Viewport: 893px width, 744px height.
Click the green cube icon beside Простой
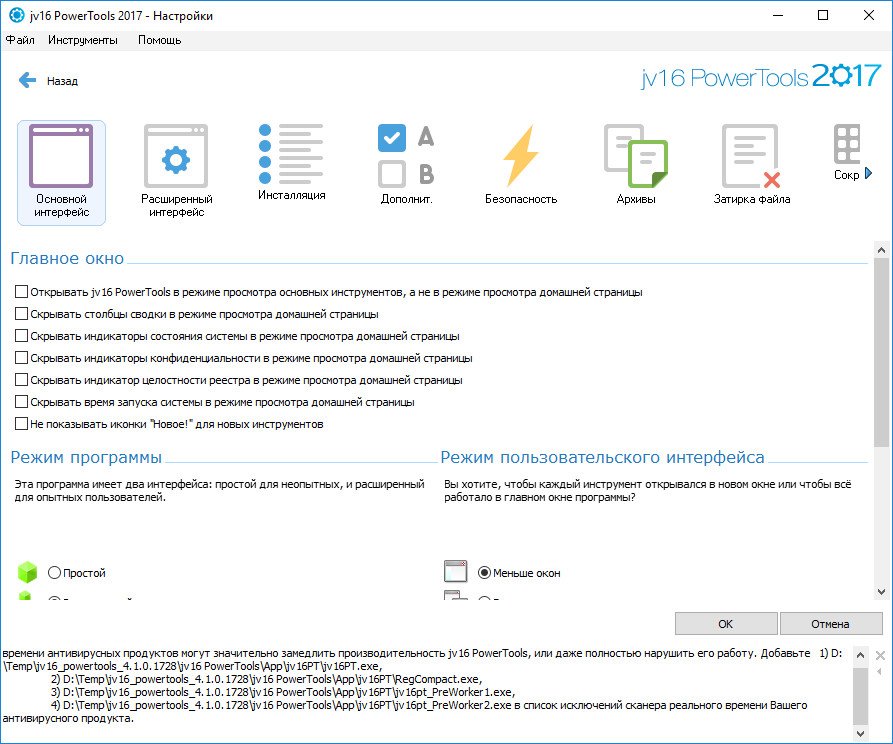point(27,572)
